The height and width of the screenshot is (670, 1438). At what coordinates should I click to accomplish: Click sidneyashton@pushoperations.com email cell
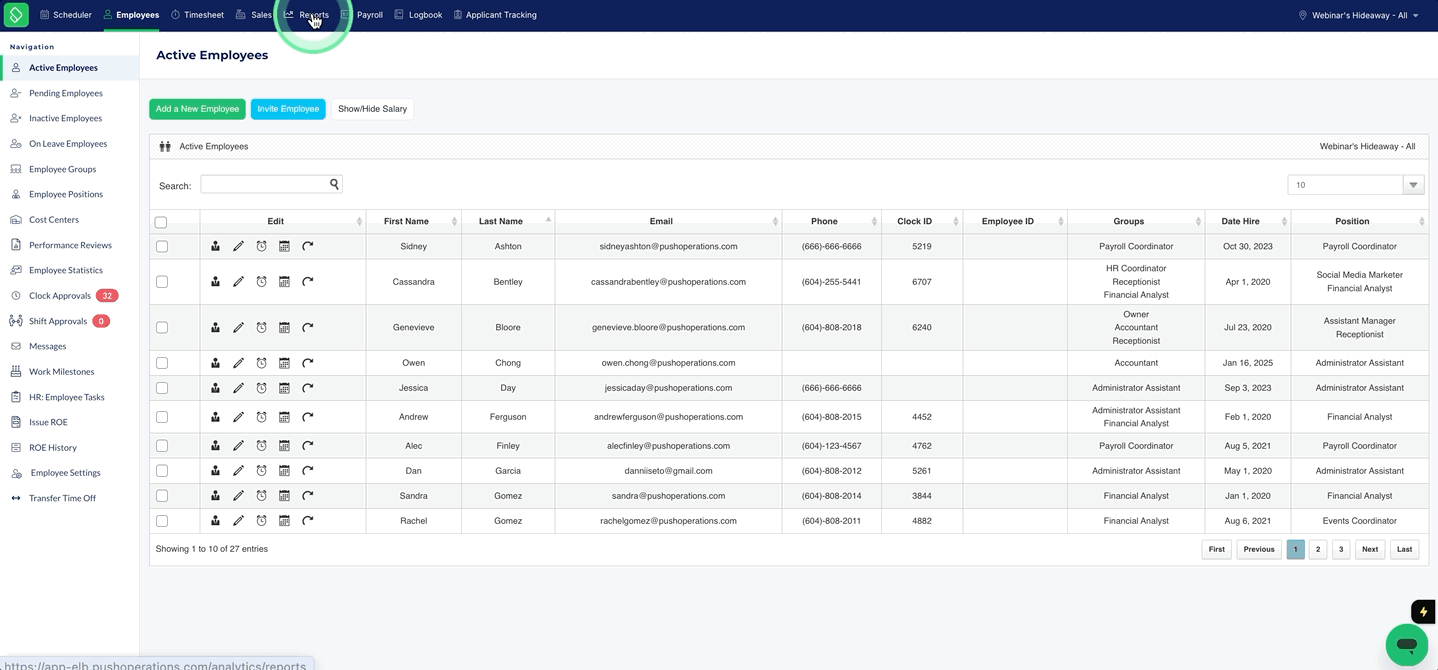(668, 246)
